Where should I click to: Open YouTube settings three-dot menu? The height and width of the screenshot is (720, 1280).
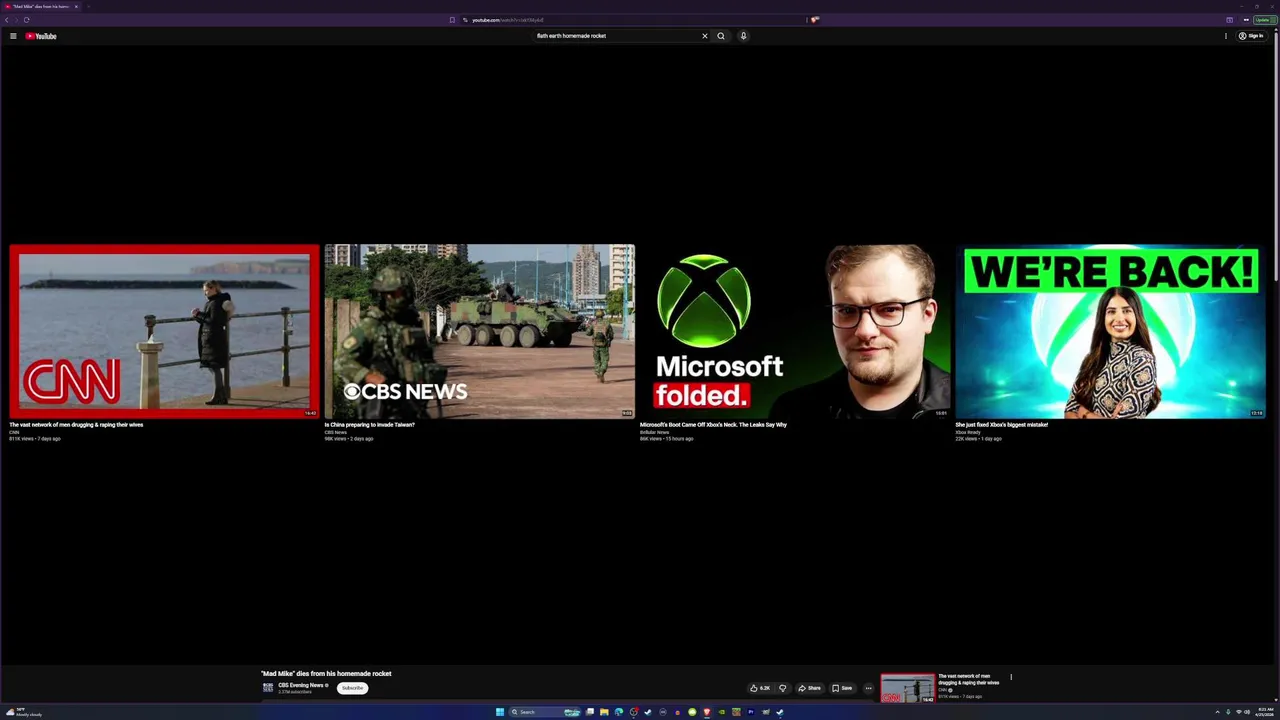pos(1226,36)
